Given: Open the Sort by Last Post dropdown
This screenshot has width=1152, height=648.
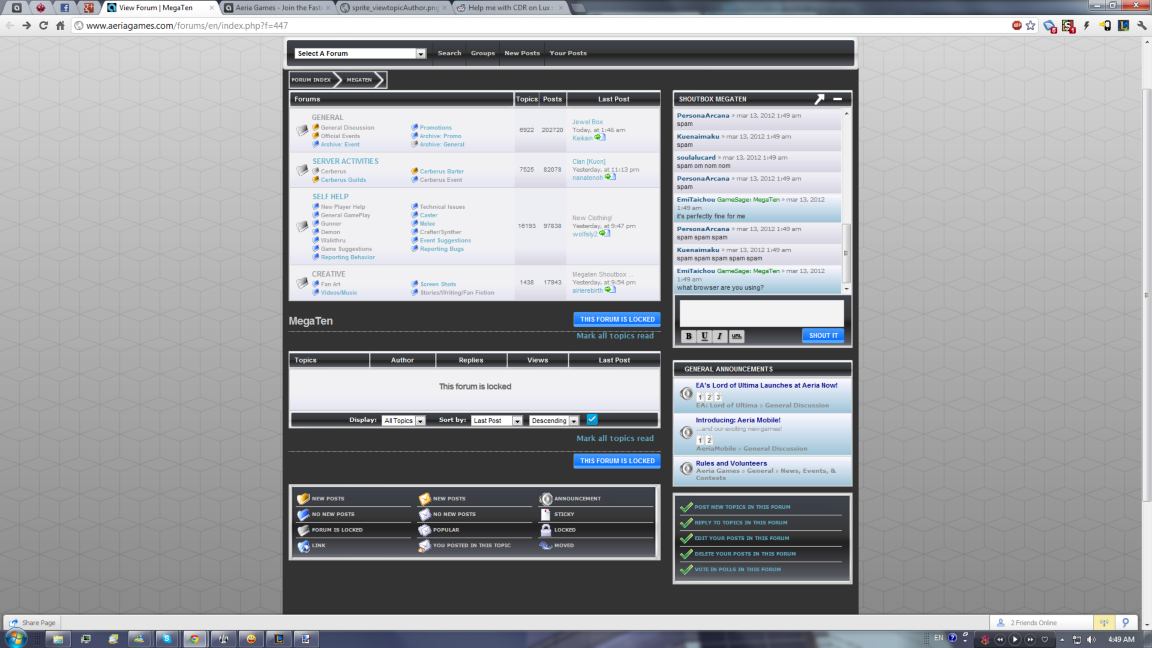Looking at the screenshot, I should click(497, 420).
